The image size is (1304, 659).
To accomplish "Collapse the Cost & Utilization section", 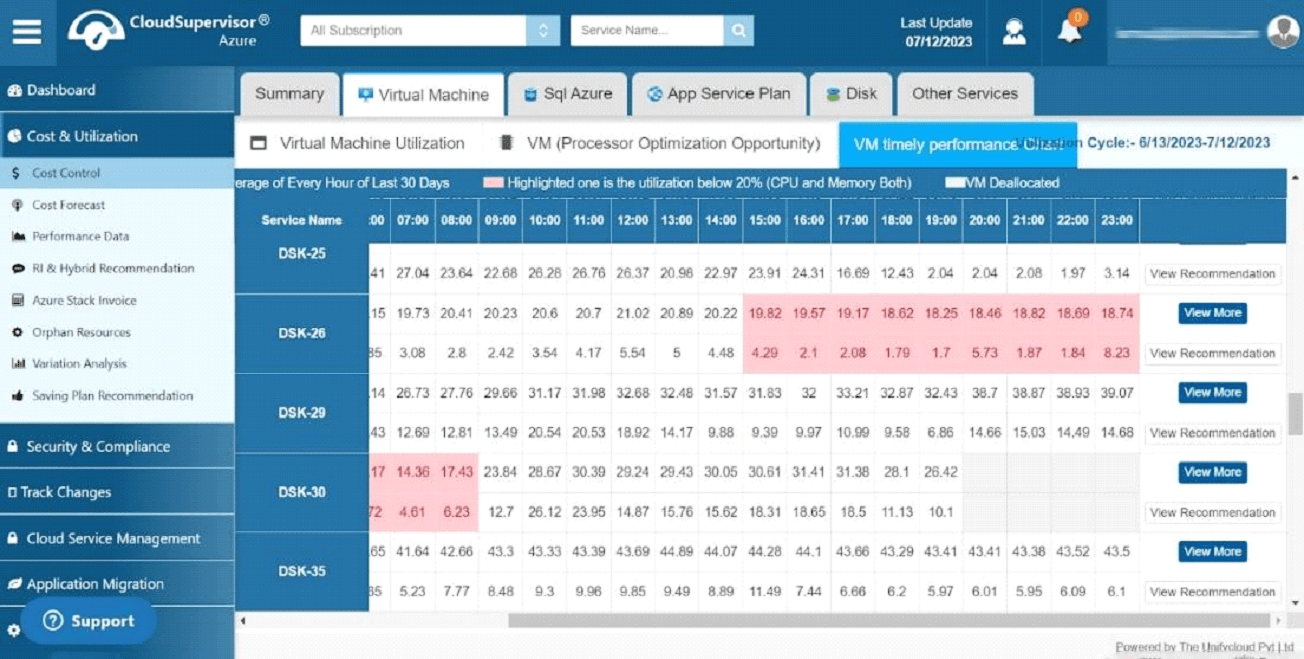I will point(117,136).
